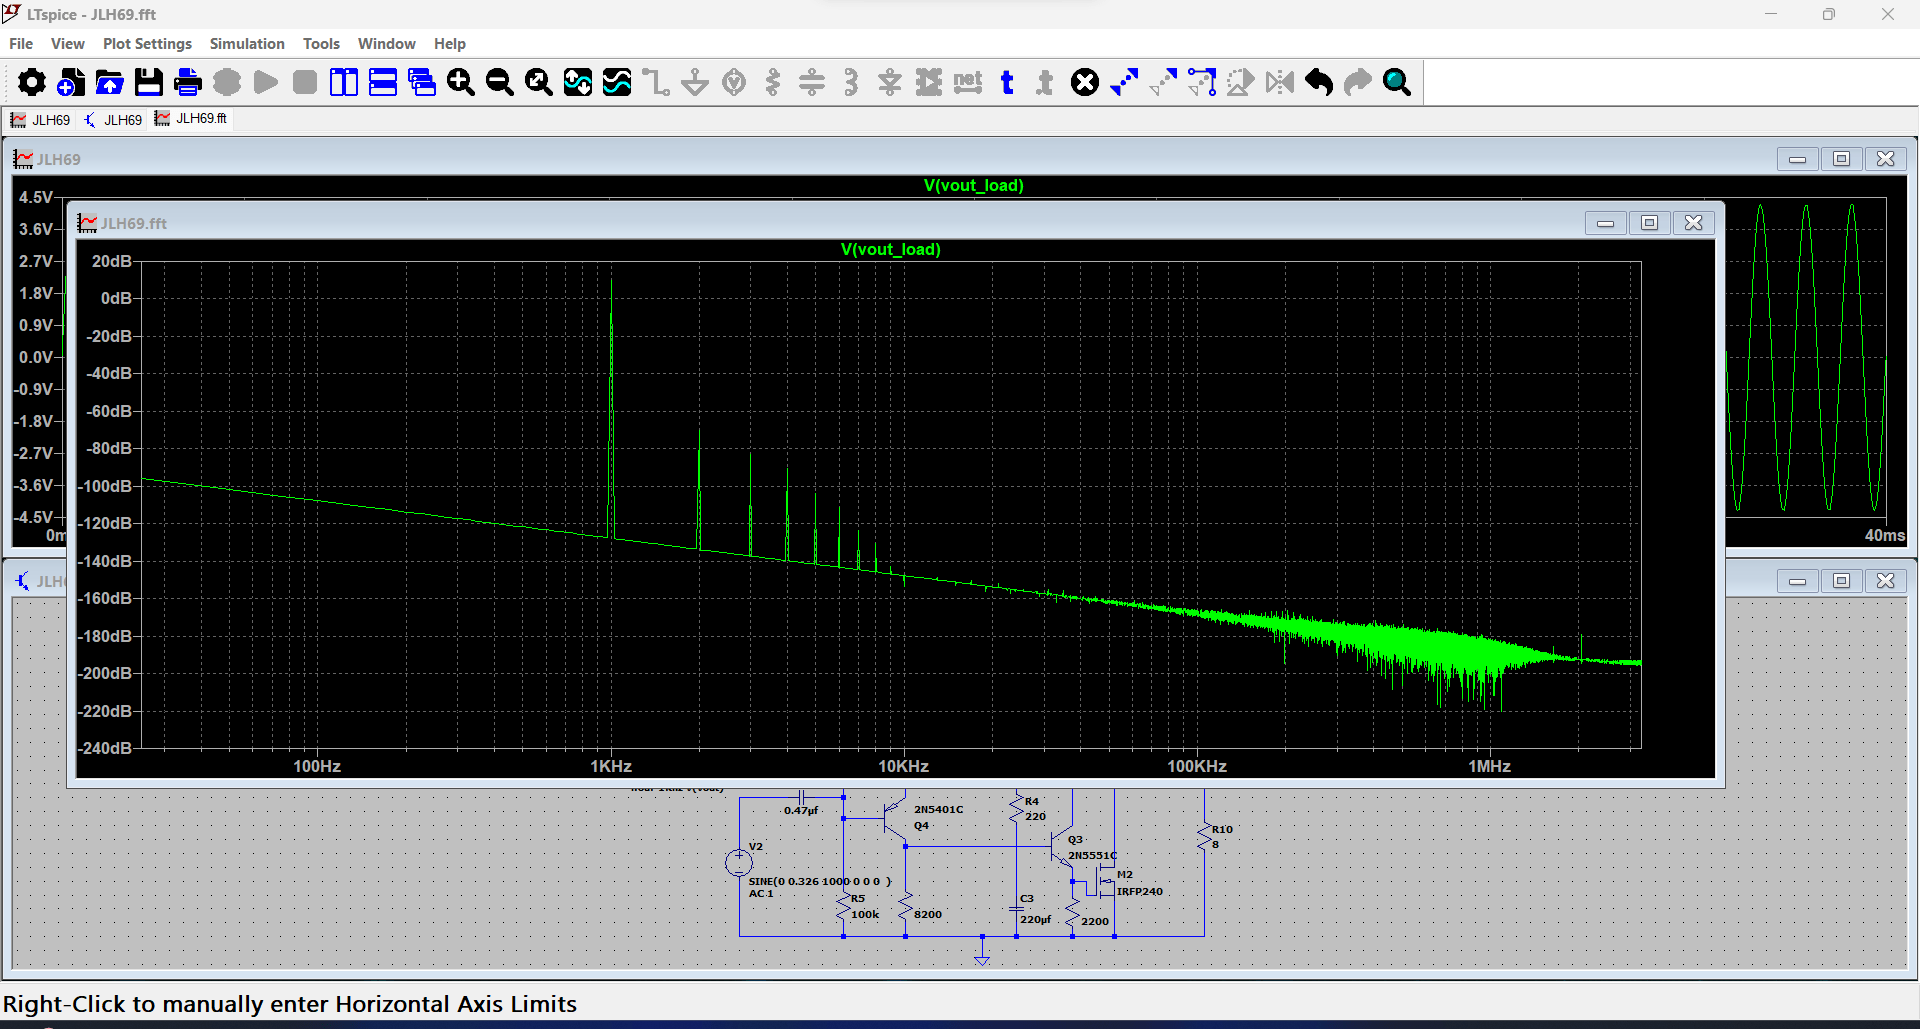Click the zoom out magnifier icon
The width and height of the screenshot is (1920, 1029).
pyautogui.click(x=500, y=82)
